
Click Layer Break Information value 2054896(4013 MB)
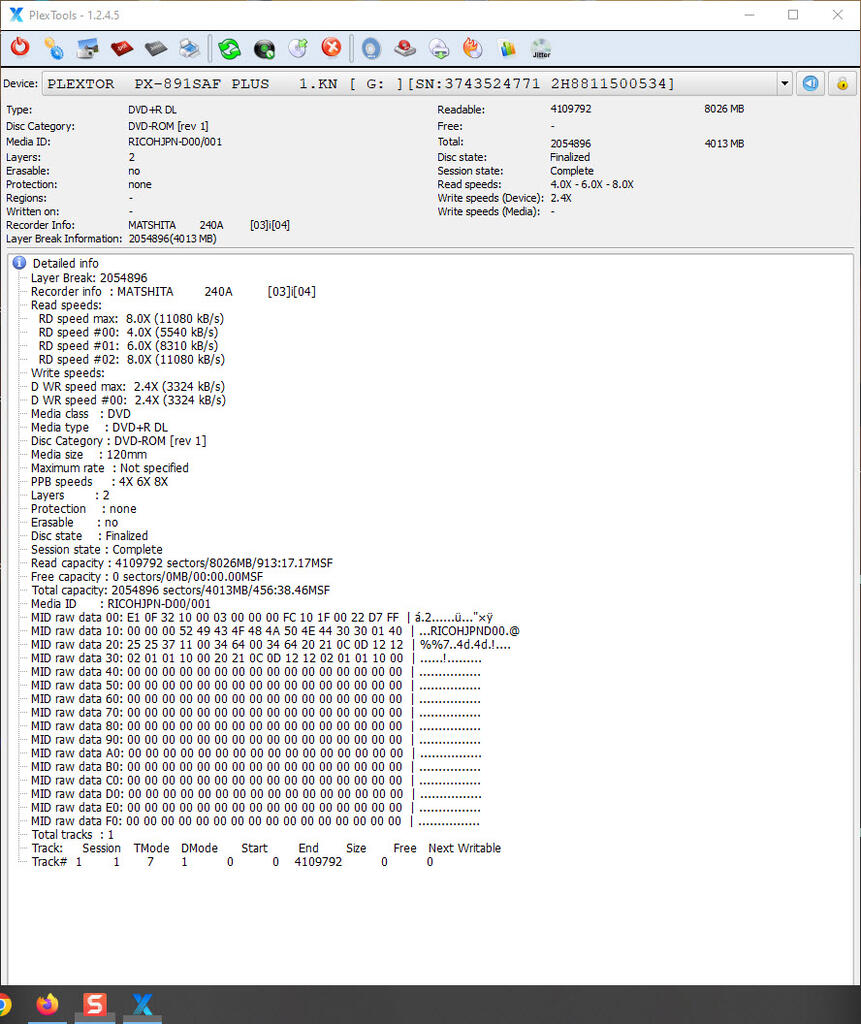[x=172, y=239]
